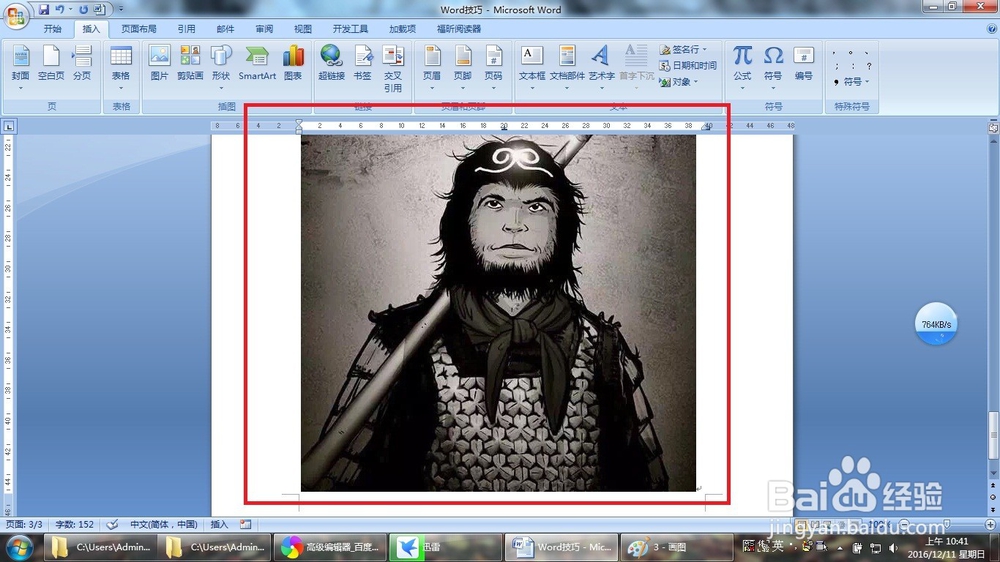This screenshot has width=1000, height=562.
Task: Open the 页码 page number menu
Action: tap(494, 68)
